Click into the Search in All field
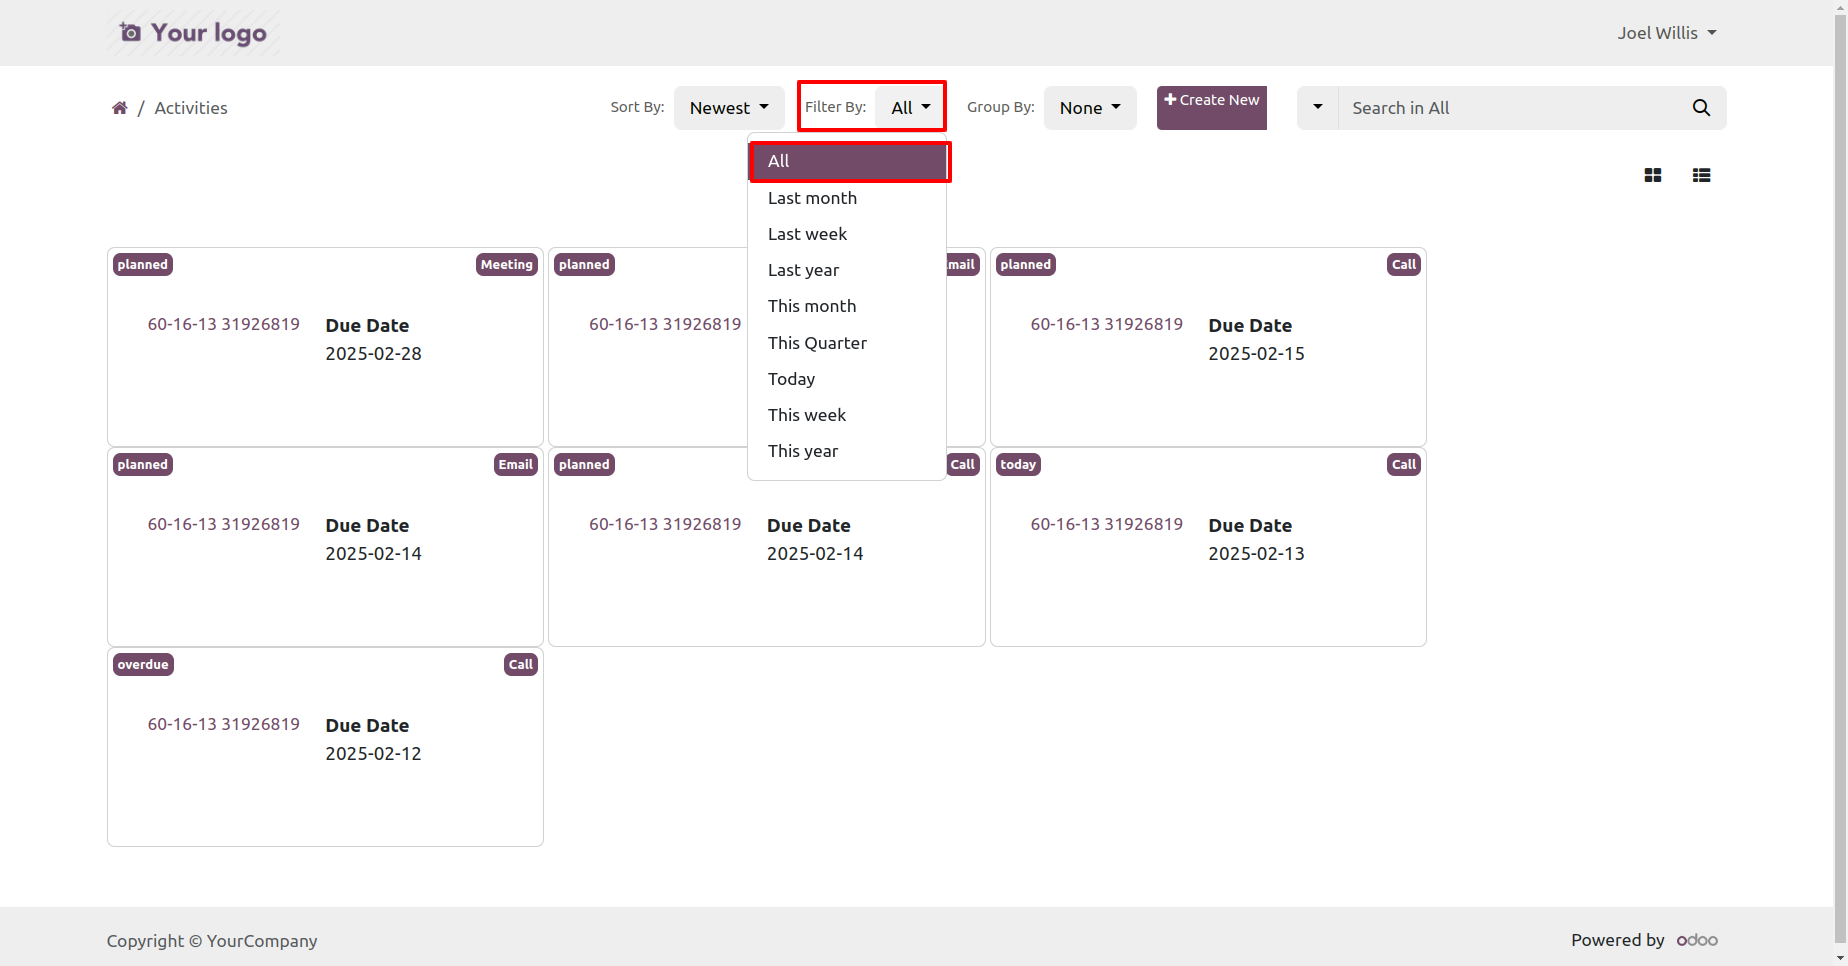 (x=1509, y=108)
